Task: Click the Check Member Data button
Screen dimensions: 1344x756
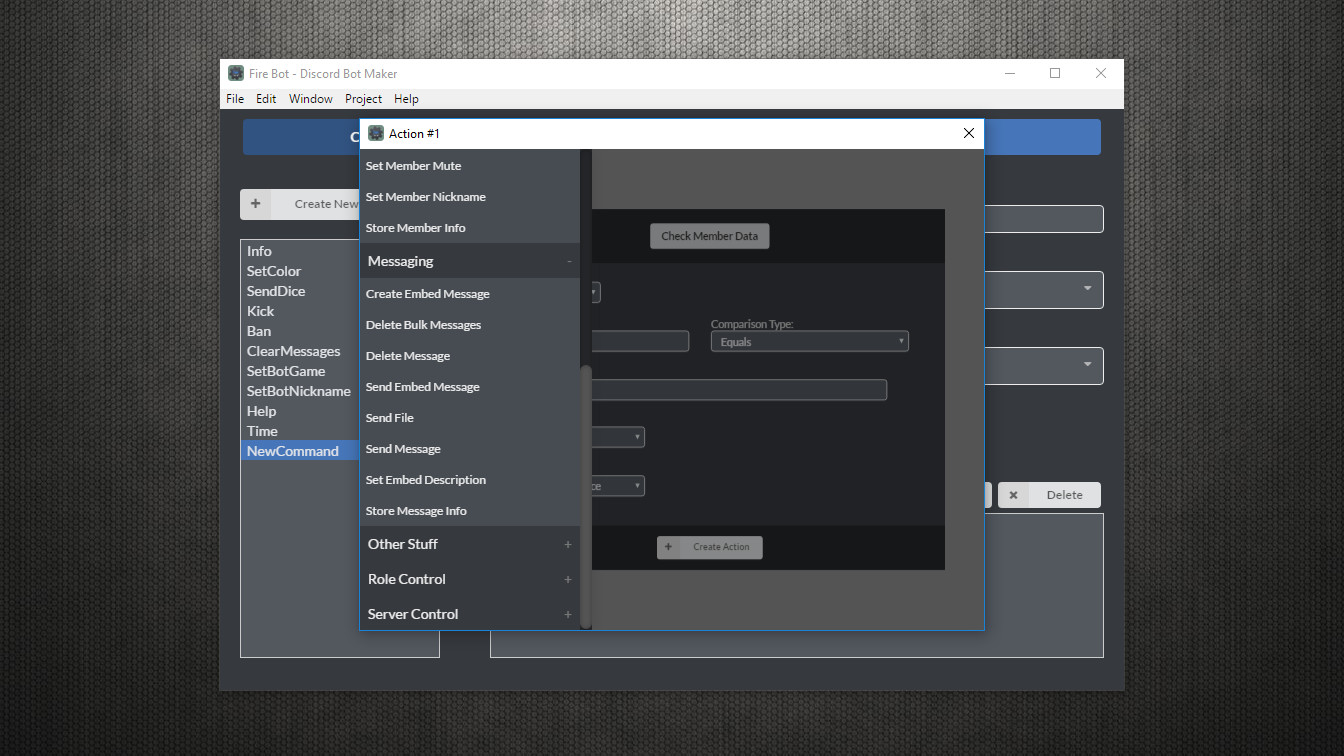Action: click(710, 236)
